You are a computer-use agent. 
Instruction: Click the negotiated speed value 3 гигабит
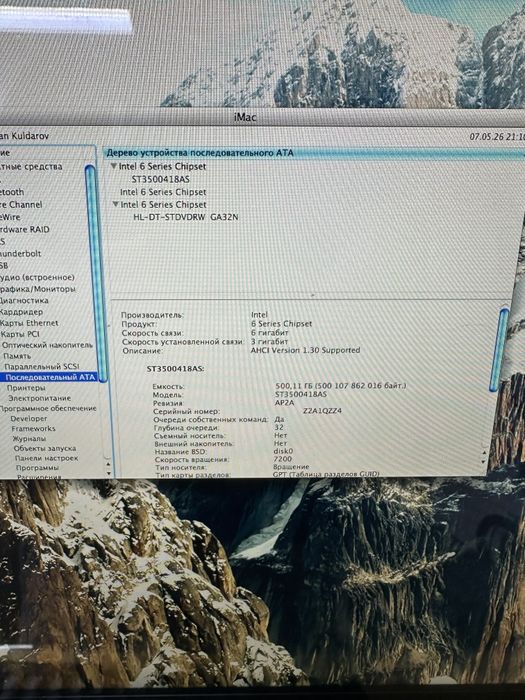pos(270,342)
